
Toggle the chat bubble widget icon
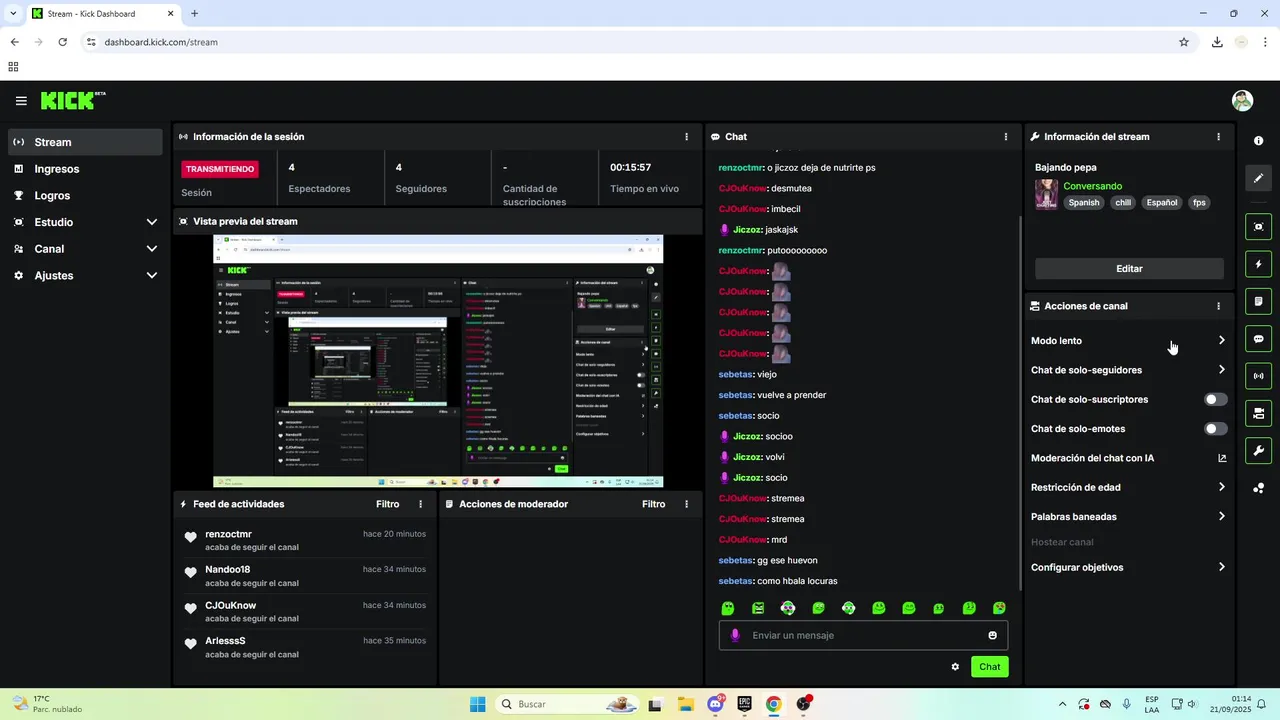[x=1258, y=339]
